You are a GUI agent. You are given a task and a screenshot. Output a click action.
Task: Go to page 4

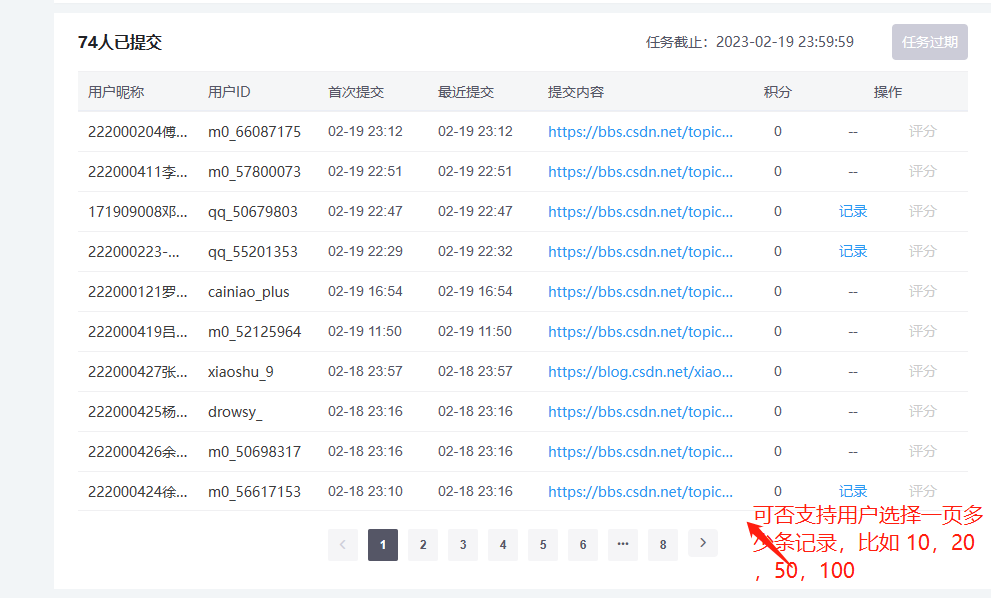[502, 544]
